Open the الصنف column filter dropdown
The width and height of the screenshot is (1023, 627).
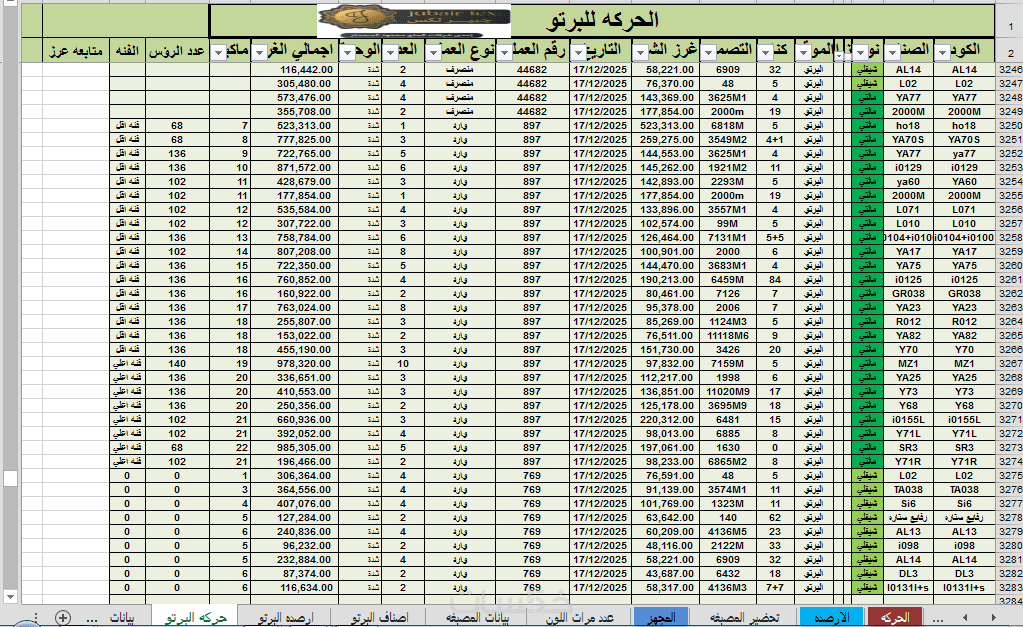[893, 52]
